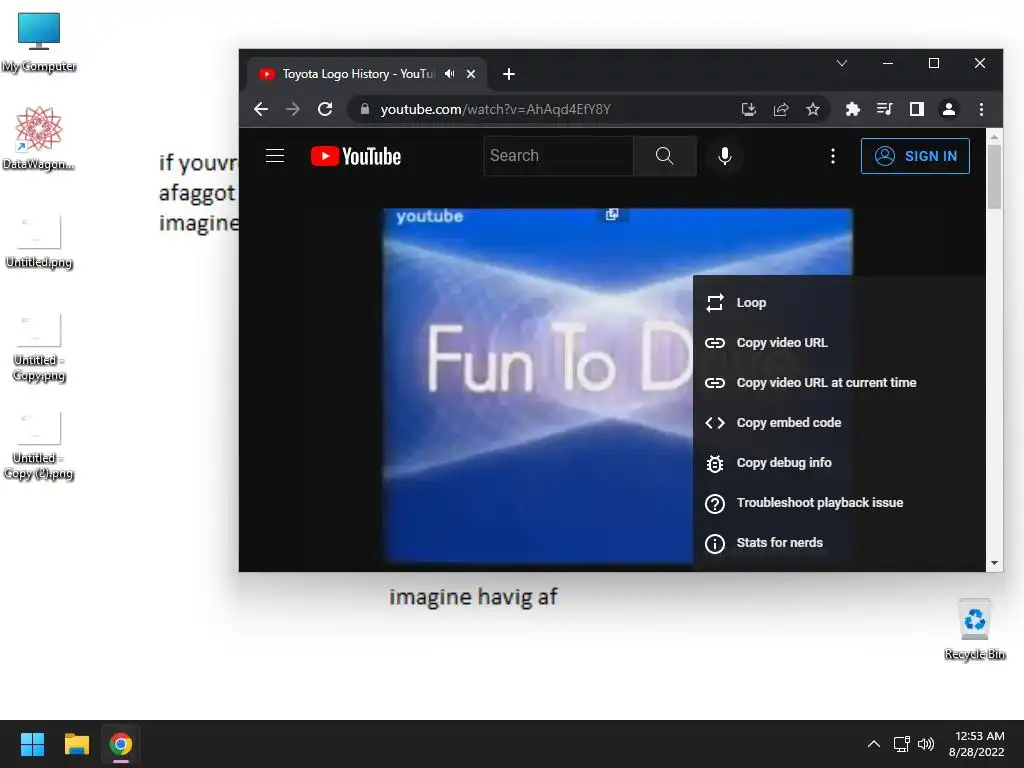Image resolution: width=1024 pixels, height=768 pixels.
Task: Toggle the Chrome side panel icon
Action: click(917, 109)
